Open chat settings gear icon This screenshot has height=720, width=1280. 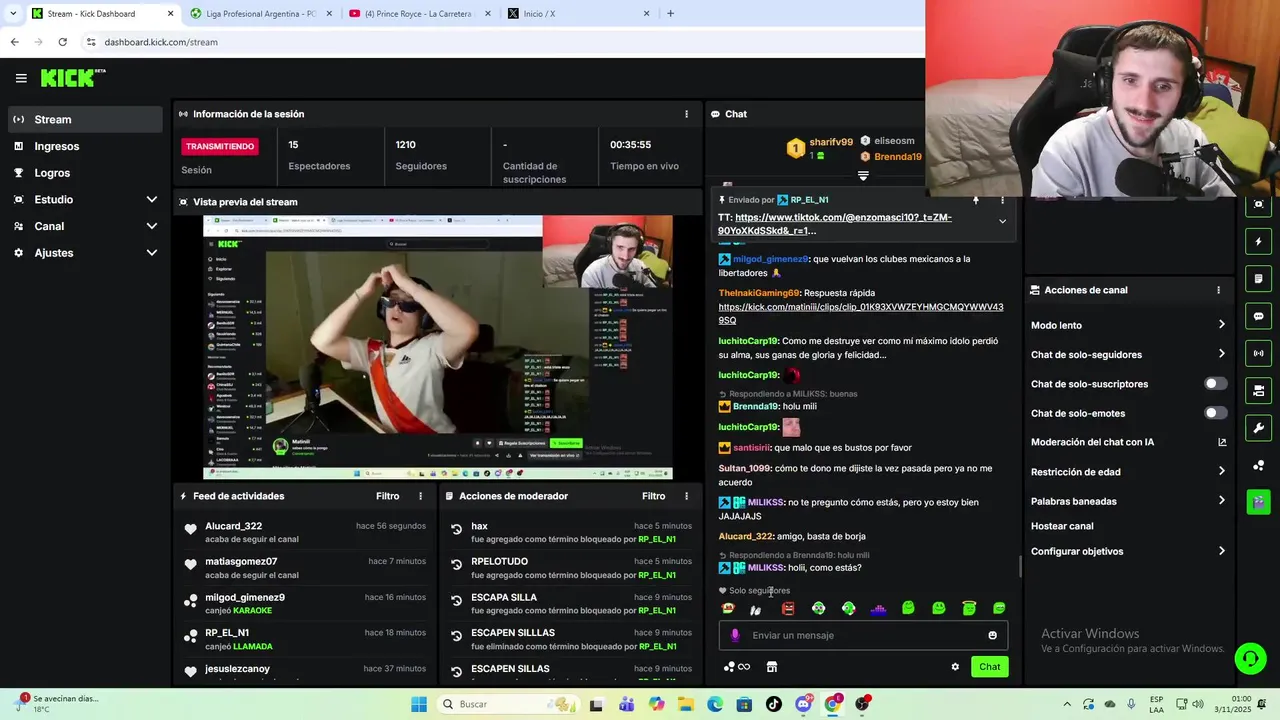coord(955,667)
